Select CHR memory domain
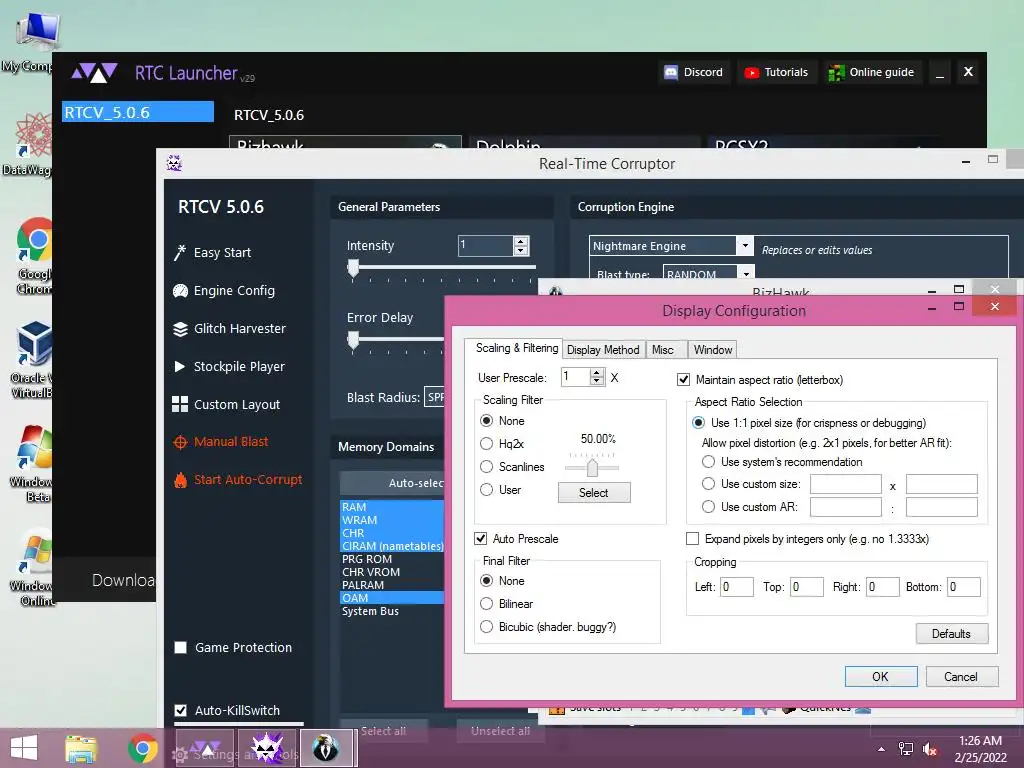Screen dimensions: 1024x768 pyautogui.click(x=392, y=533)
